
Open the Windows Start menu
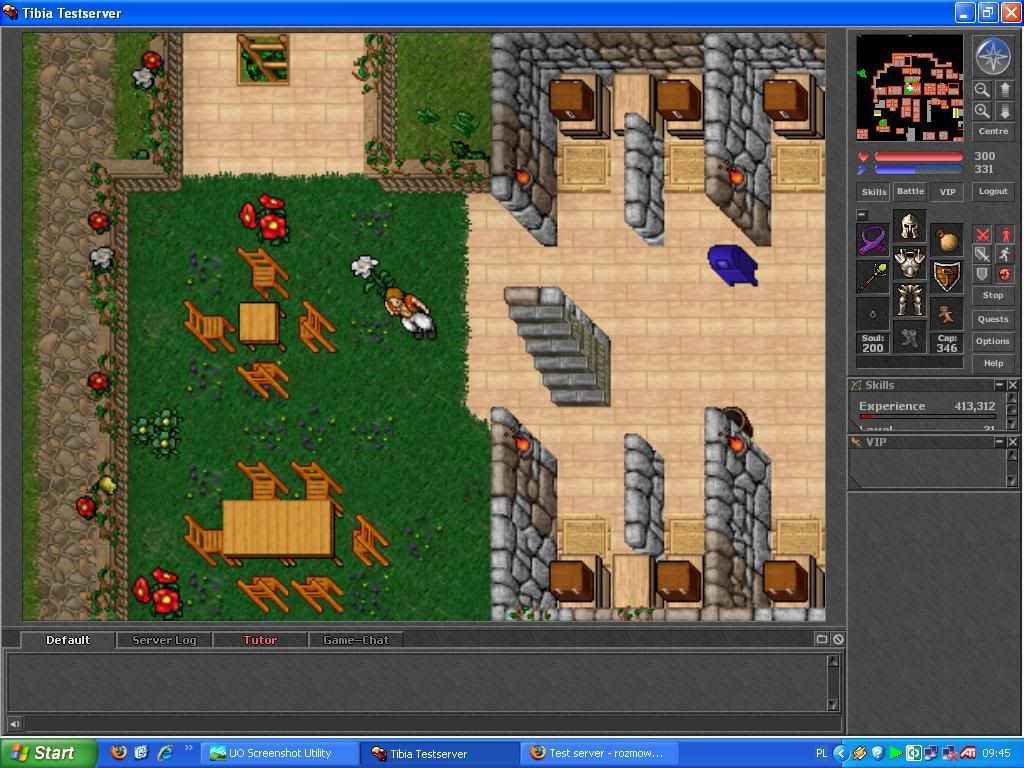point(48,753)
